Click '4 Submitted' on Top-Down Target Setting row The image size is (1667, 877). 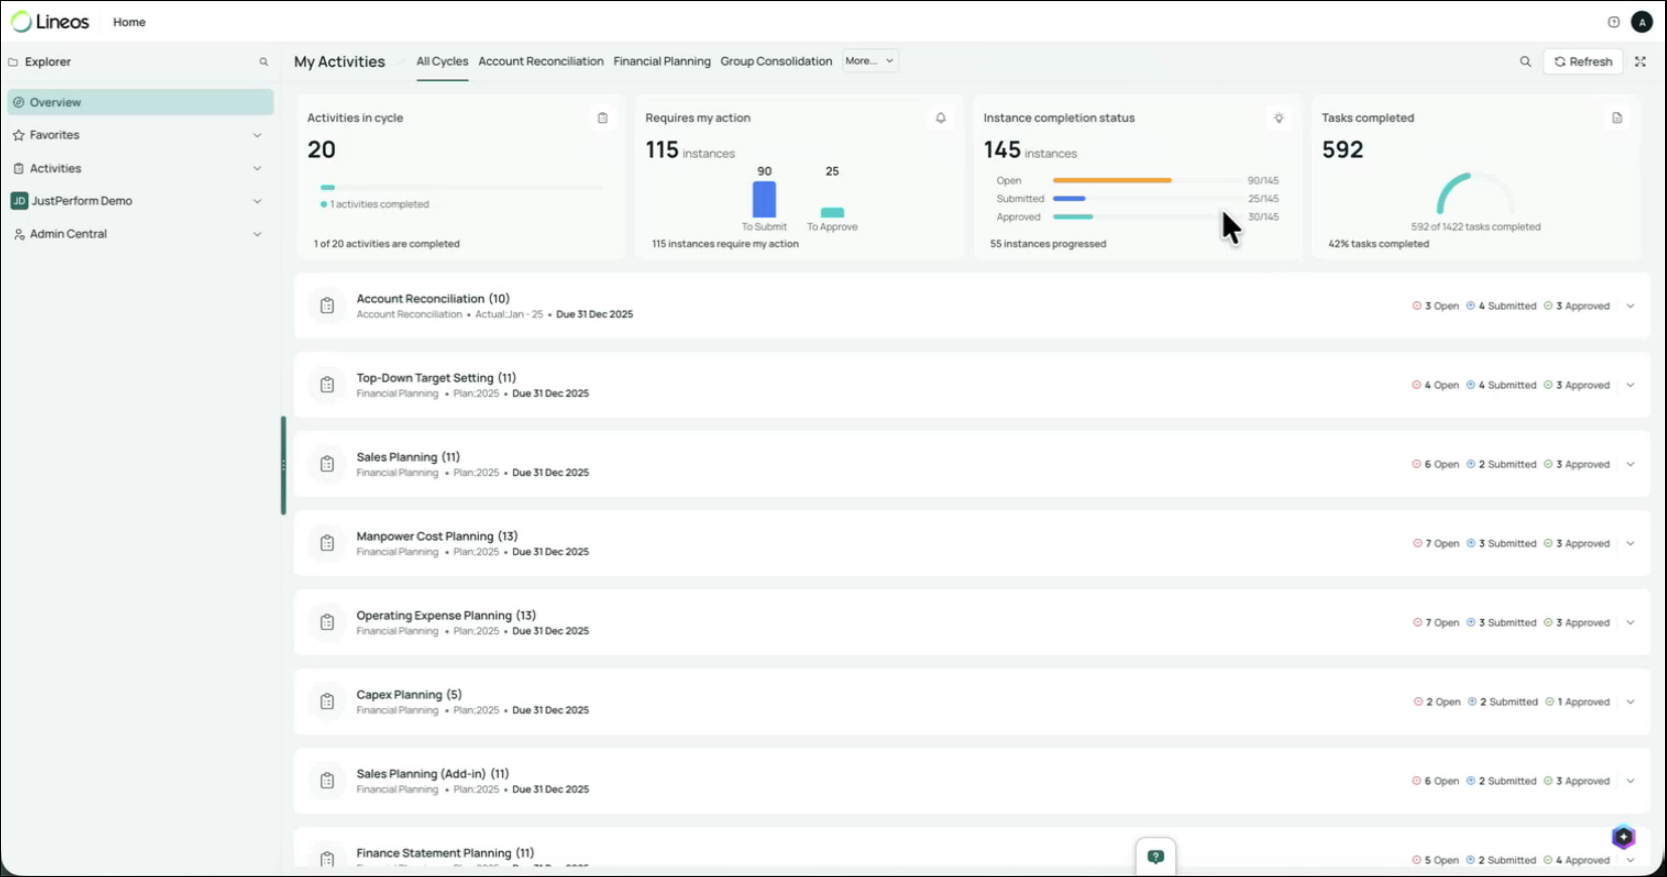1501,385
